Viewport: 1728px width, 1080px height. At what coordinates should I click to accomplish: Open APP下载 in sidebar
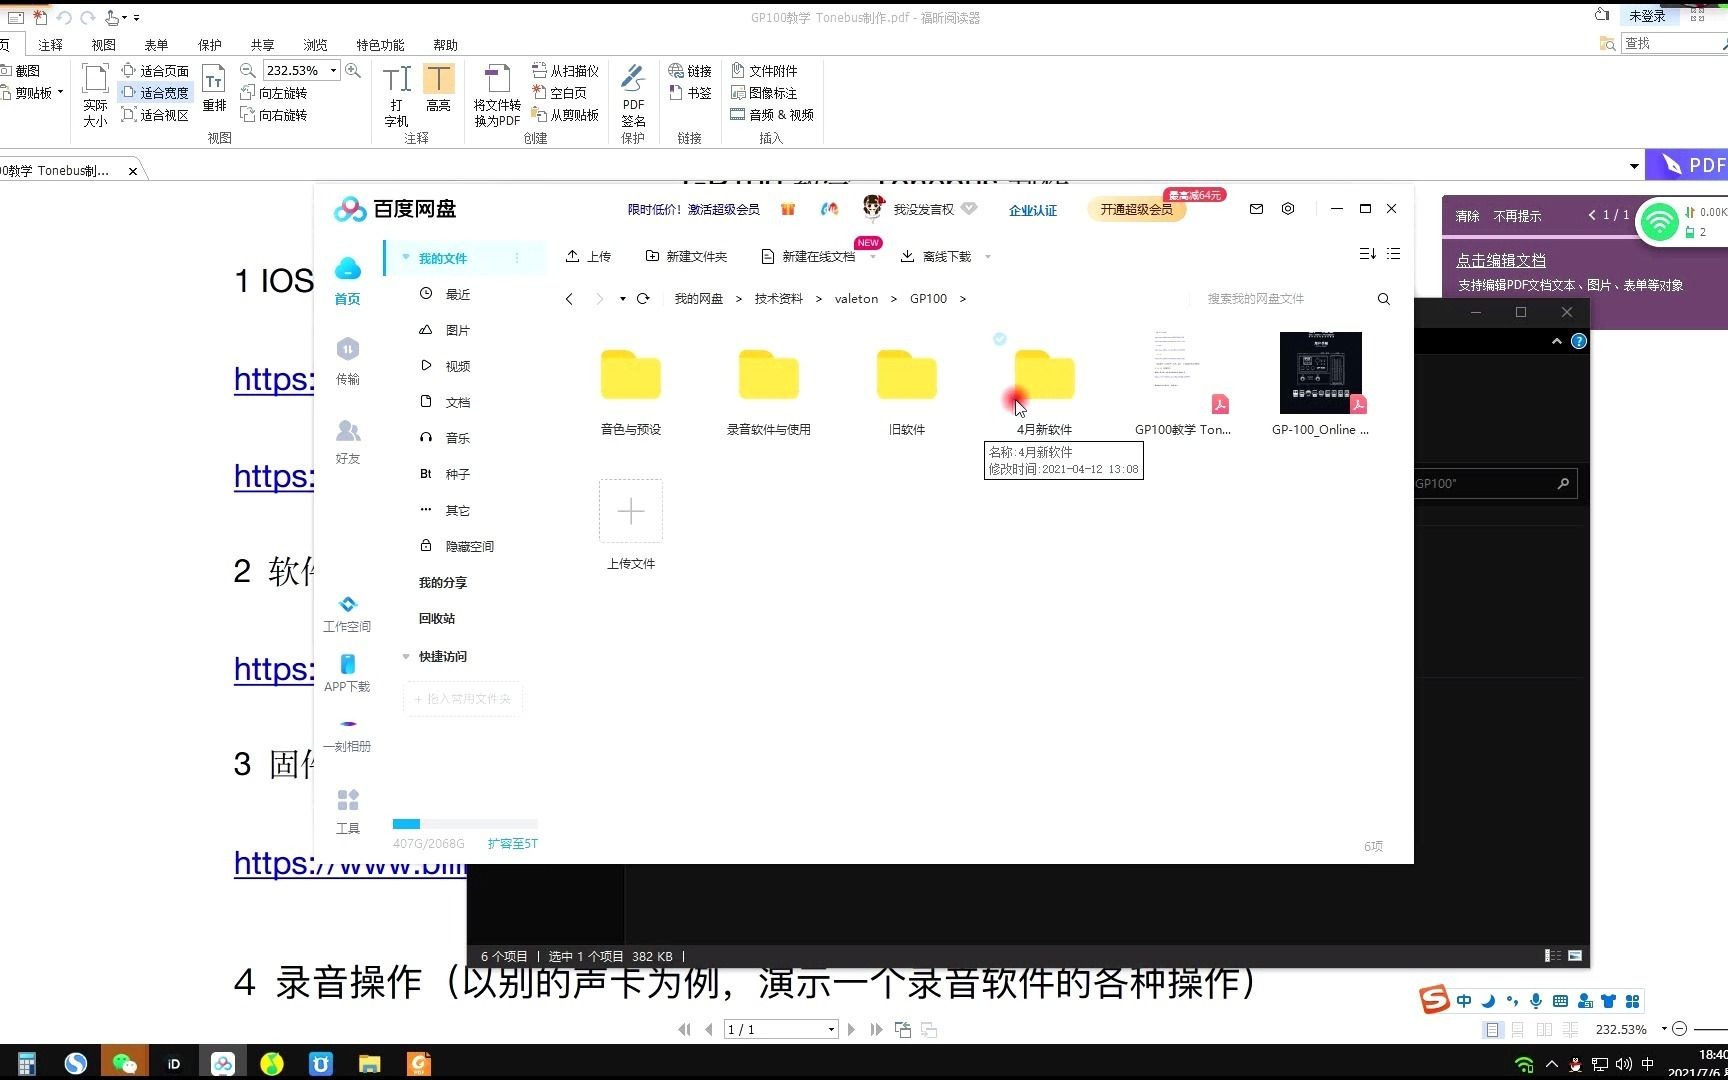(x=347, y=673)
